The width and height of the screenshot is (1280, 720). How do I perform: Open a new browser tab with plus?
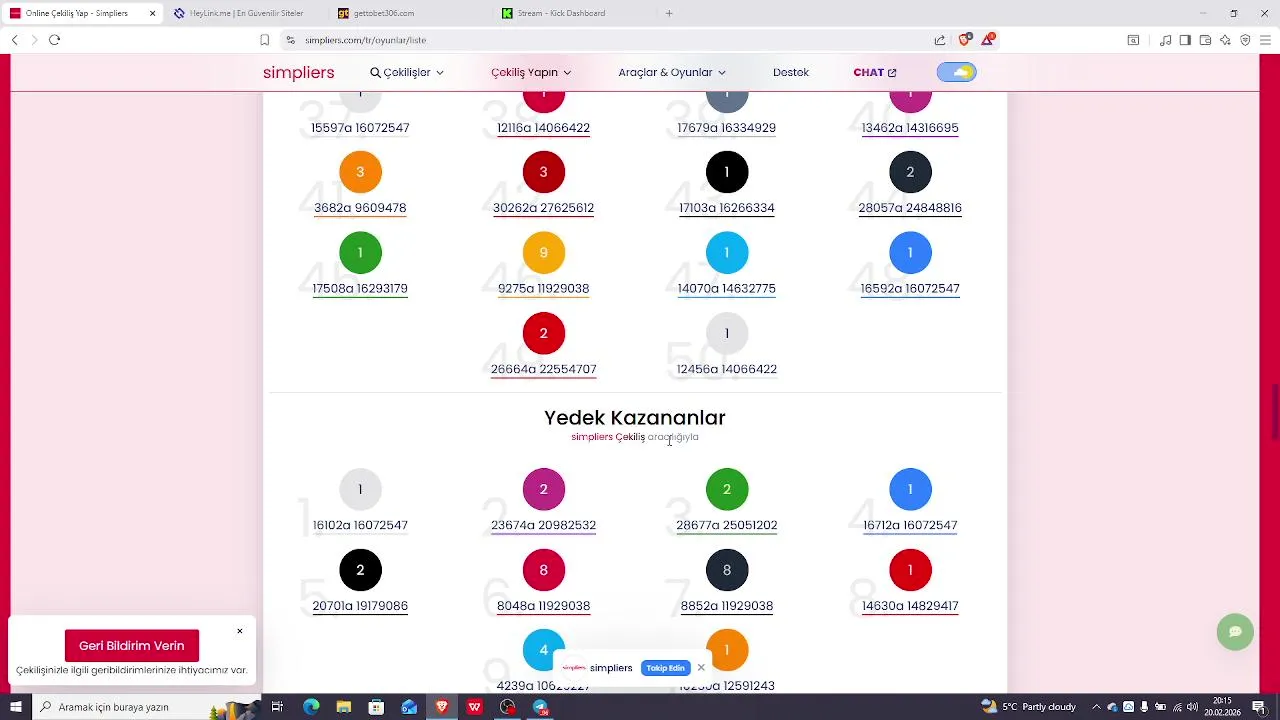(669, 13)
